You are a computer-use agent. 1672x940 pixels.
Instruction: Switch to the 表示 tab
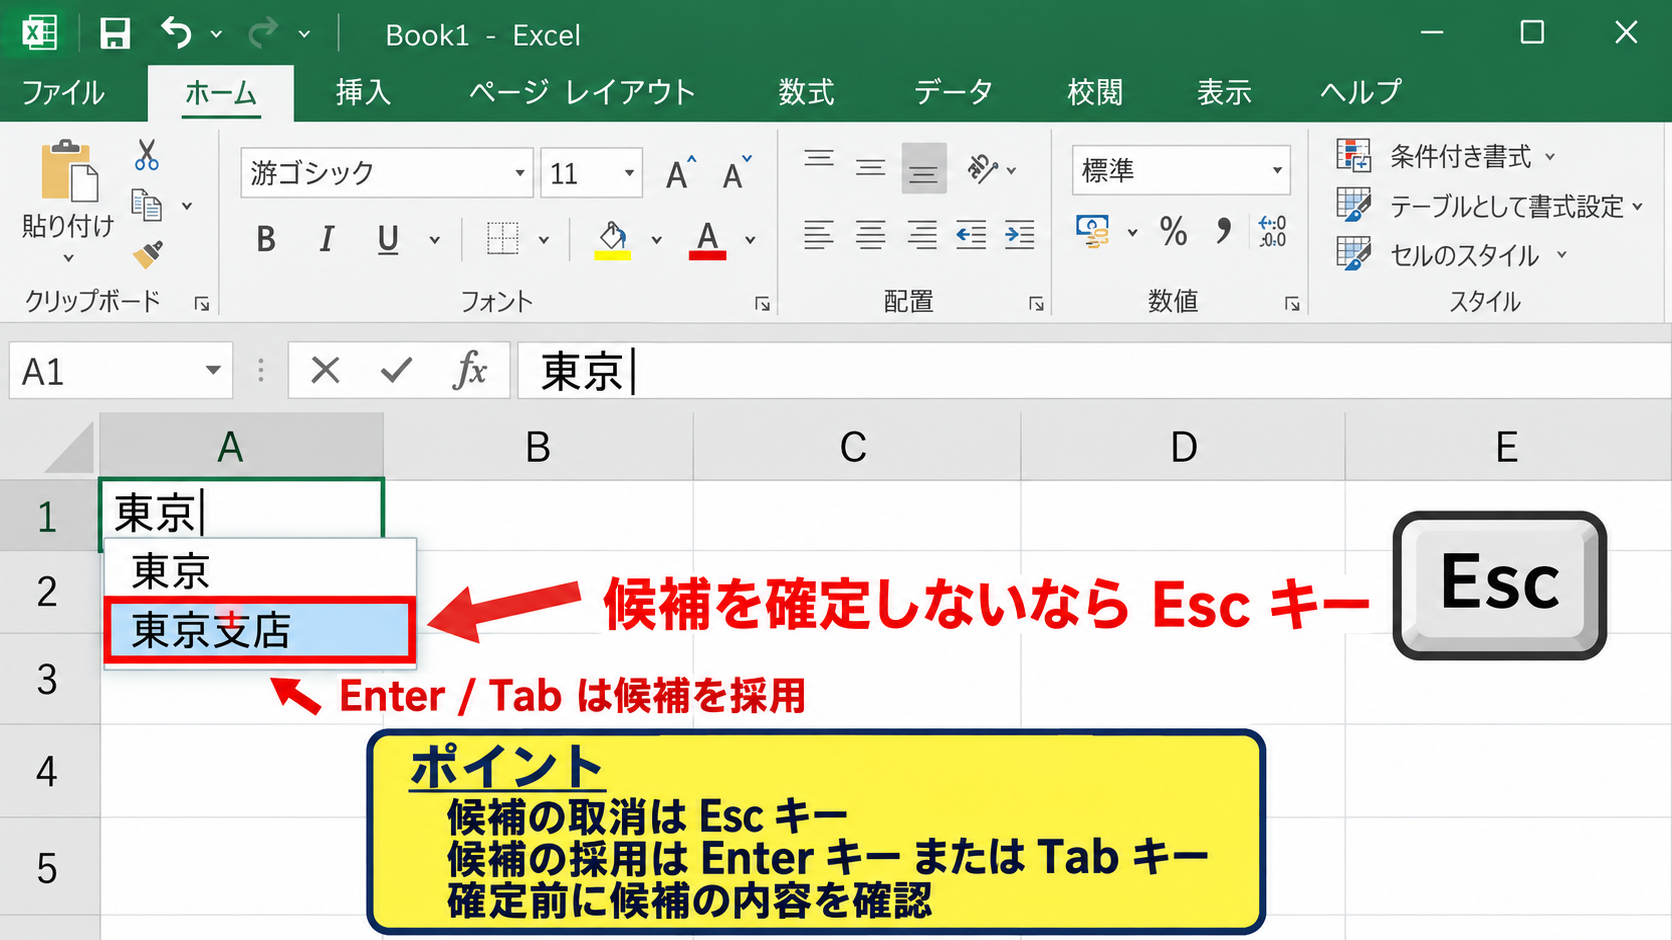point(1224,93)
